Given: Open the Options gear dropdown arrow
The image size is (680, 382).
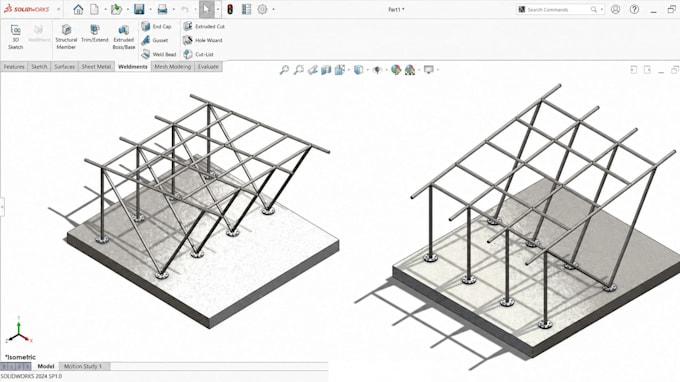Looking at the screenshot, I should click(x=273, y=9).
